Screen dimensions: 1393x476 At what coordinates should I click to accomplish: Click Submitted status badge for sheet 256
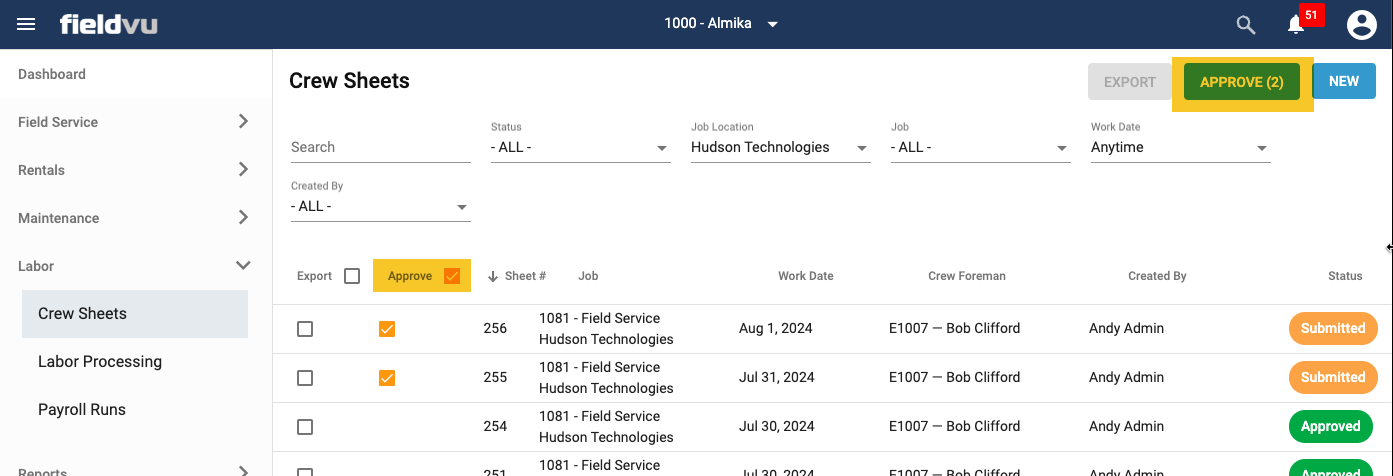pyautogui.click(x=1333, y=328)
